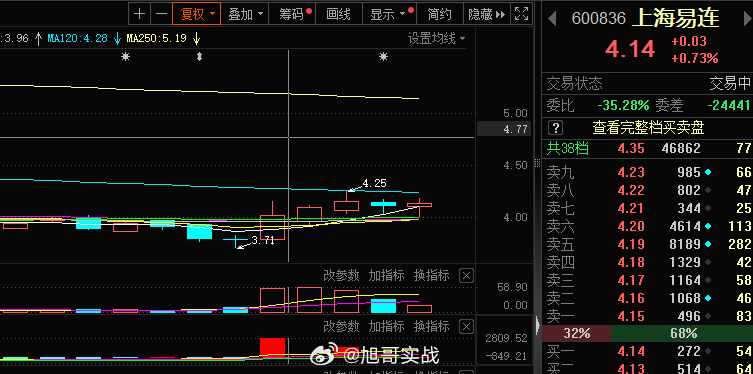Click the 卖三 row price 4.17
Screen dimensions: 753x374
click(631, 280)
